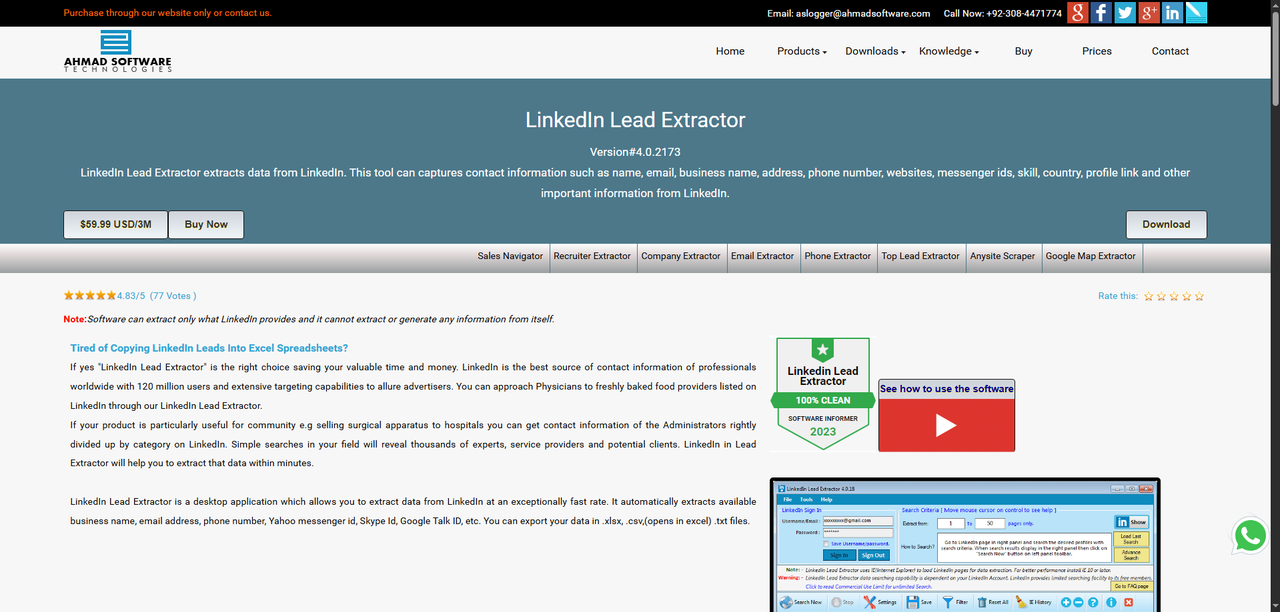
Task: Expand the Downloads dropdown menu
Action: point(875,51)
